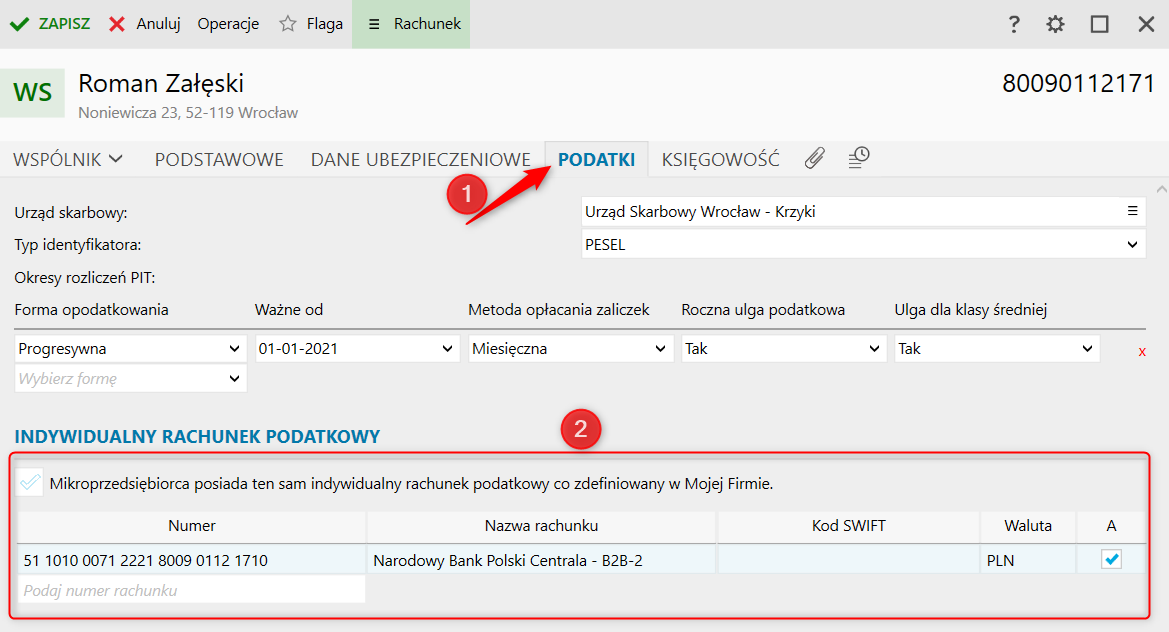Open the Wspólnik dropdown menu
The width and height of the screenshot is (1169, 632).
pyautogui.click(x=68, y=159)
